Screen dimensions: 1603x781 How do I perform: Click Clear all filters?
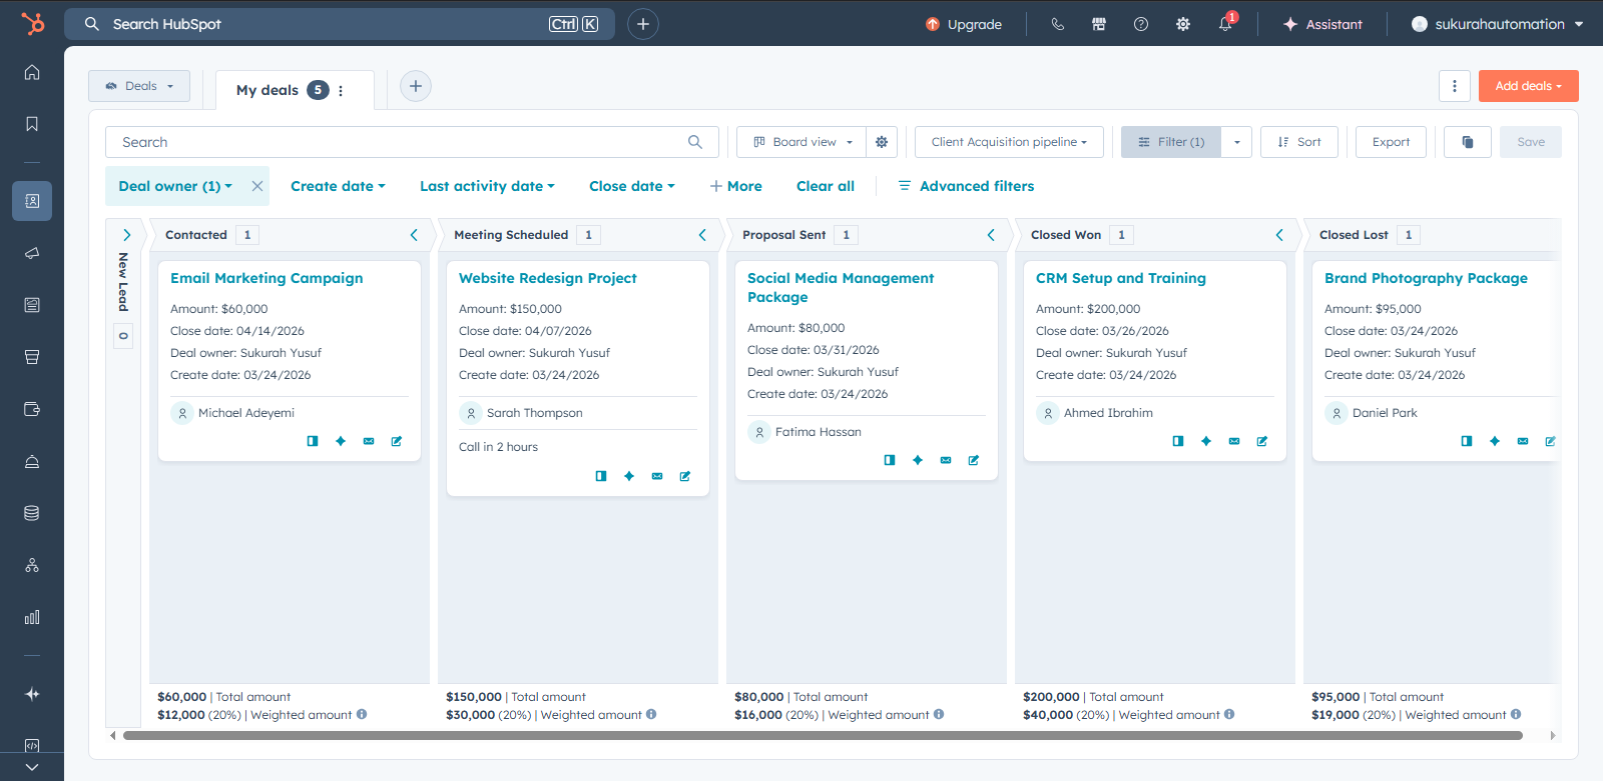(825, 186)
